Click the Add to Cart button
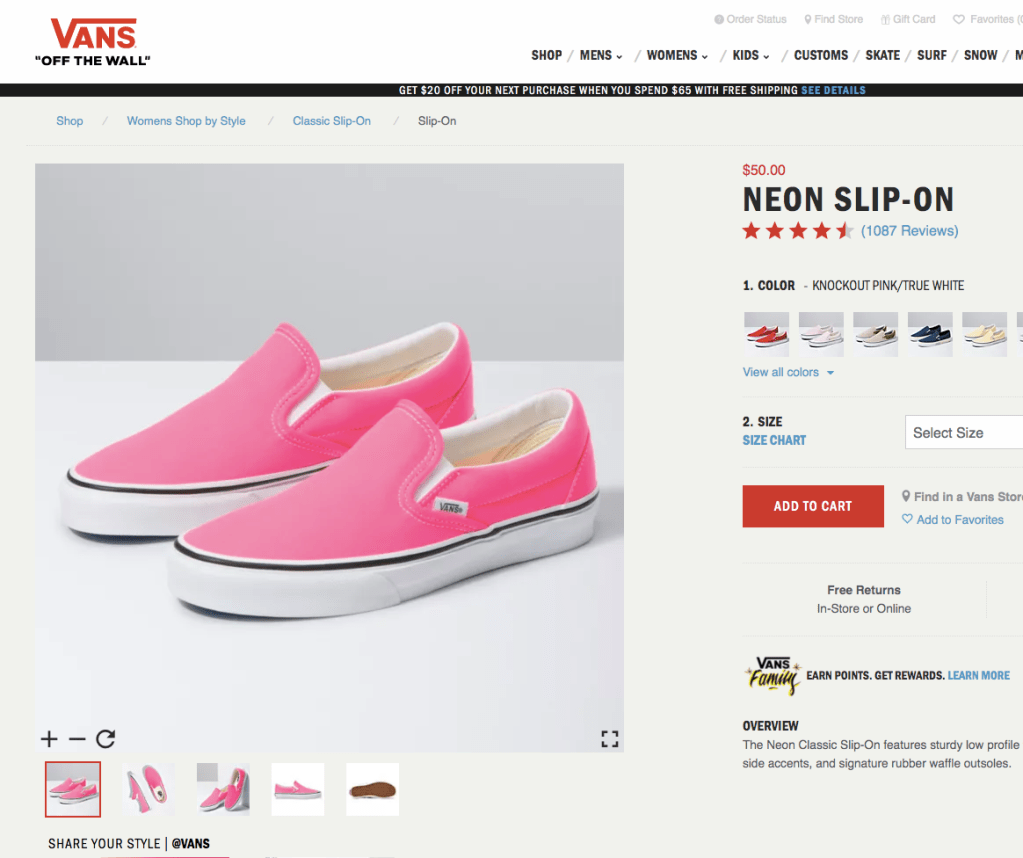 [813, 506]
